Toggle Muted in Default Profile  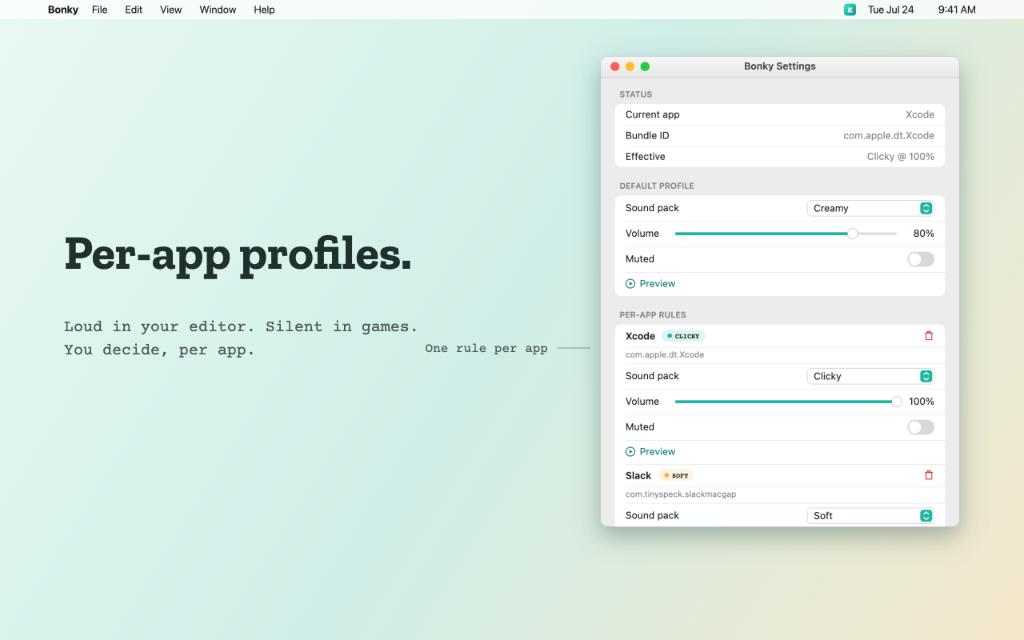click(921, 259)
